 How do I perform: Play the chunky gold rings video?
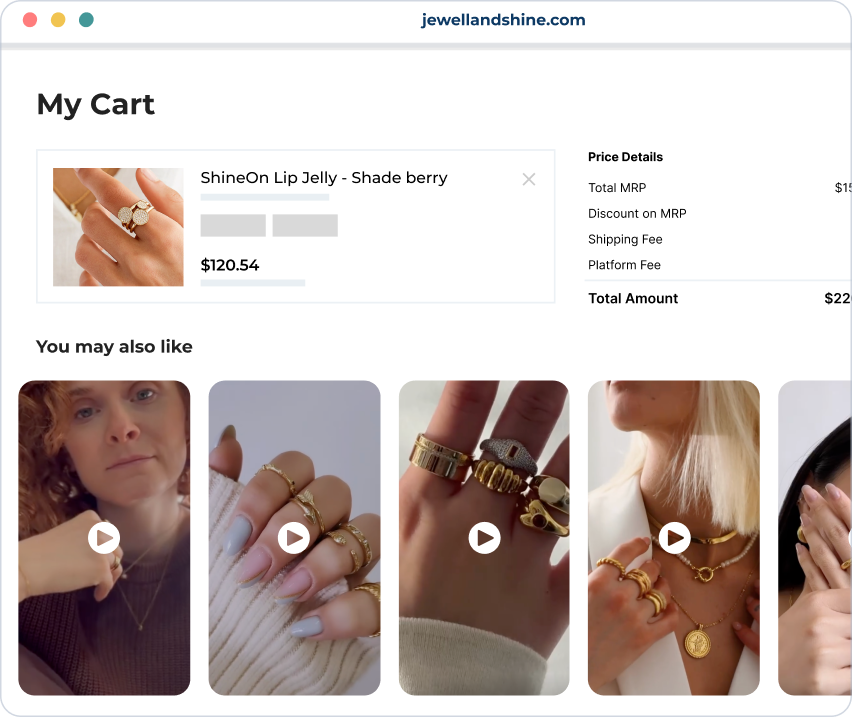pos(484,538)
